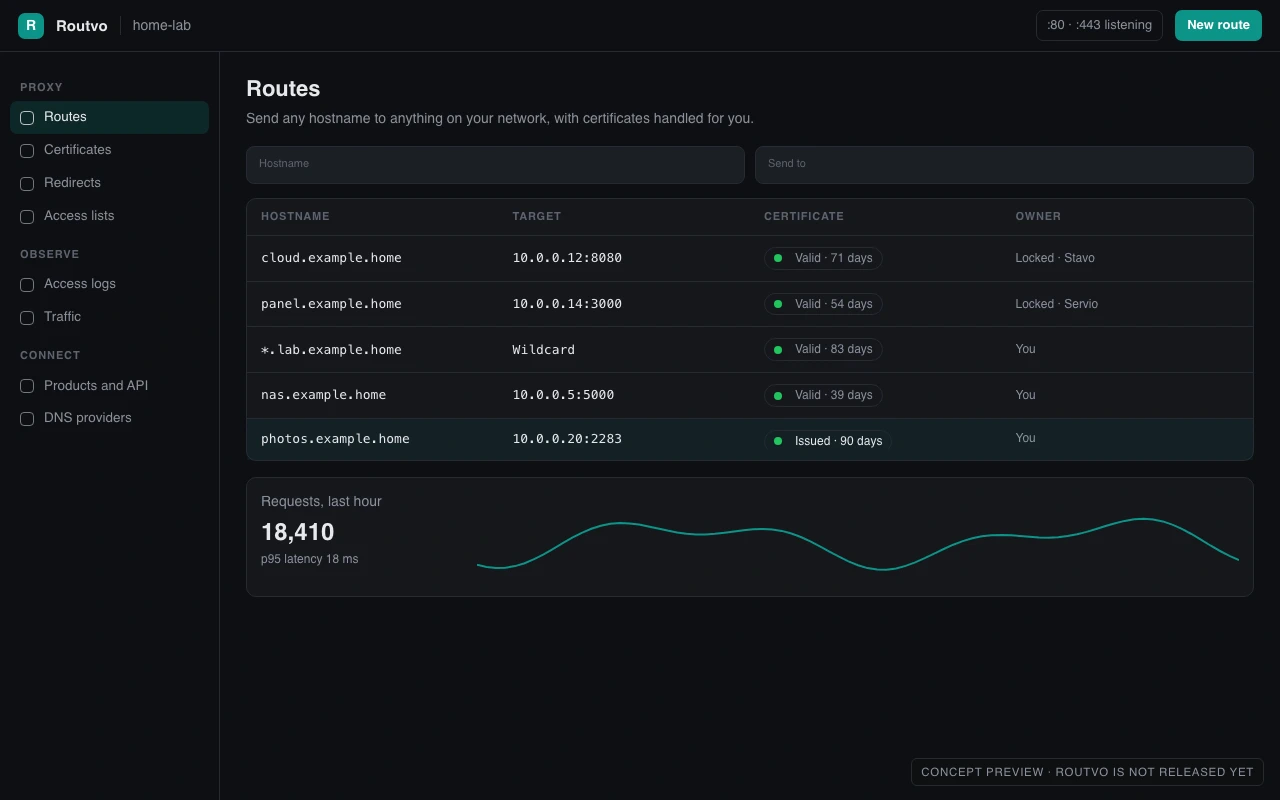
Task: Click target 10.0.0.14:3000
Action: 567,304
